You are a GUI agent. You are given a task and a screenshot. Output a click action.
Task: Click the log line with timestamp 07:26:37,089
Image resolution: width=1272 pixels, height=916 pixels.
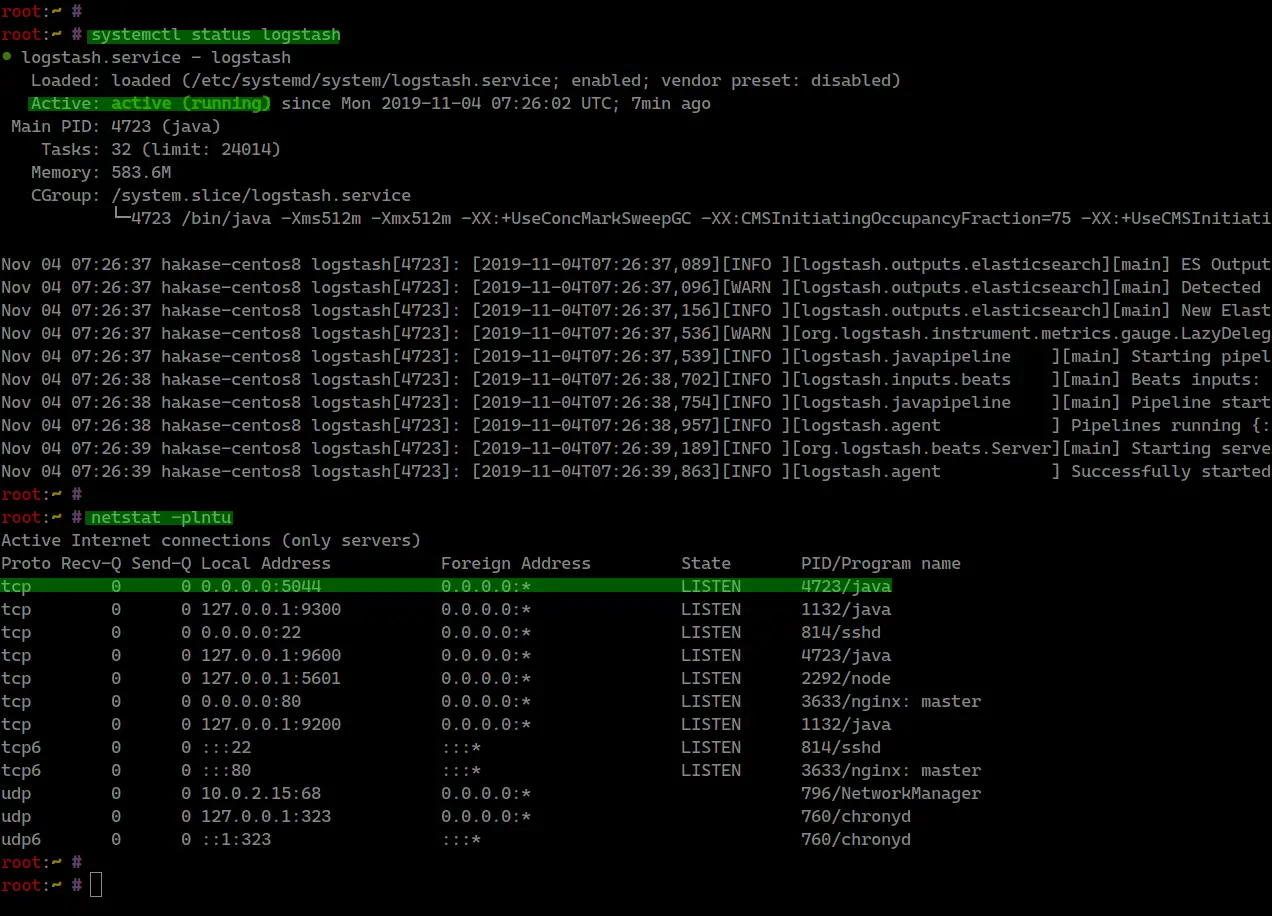coord(636,265)
